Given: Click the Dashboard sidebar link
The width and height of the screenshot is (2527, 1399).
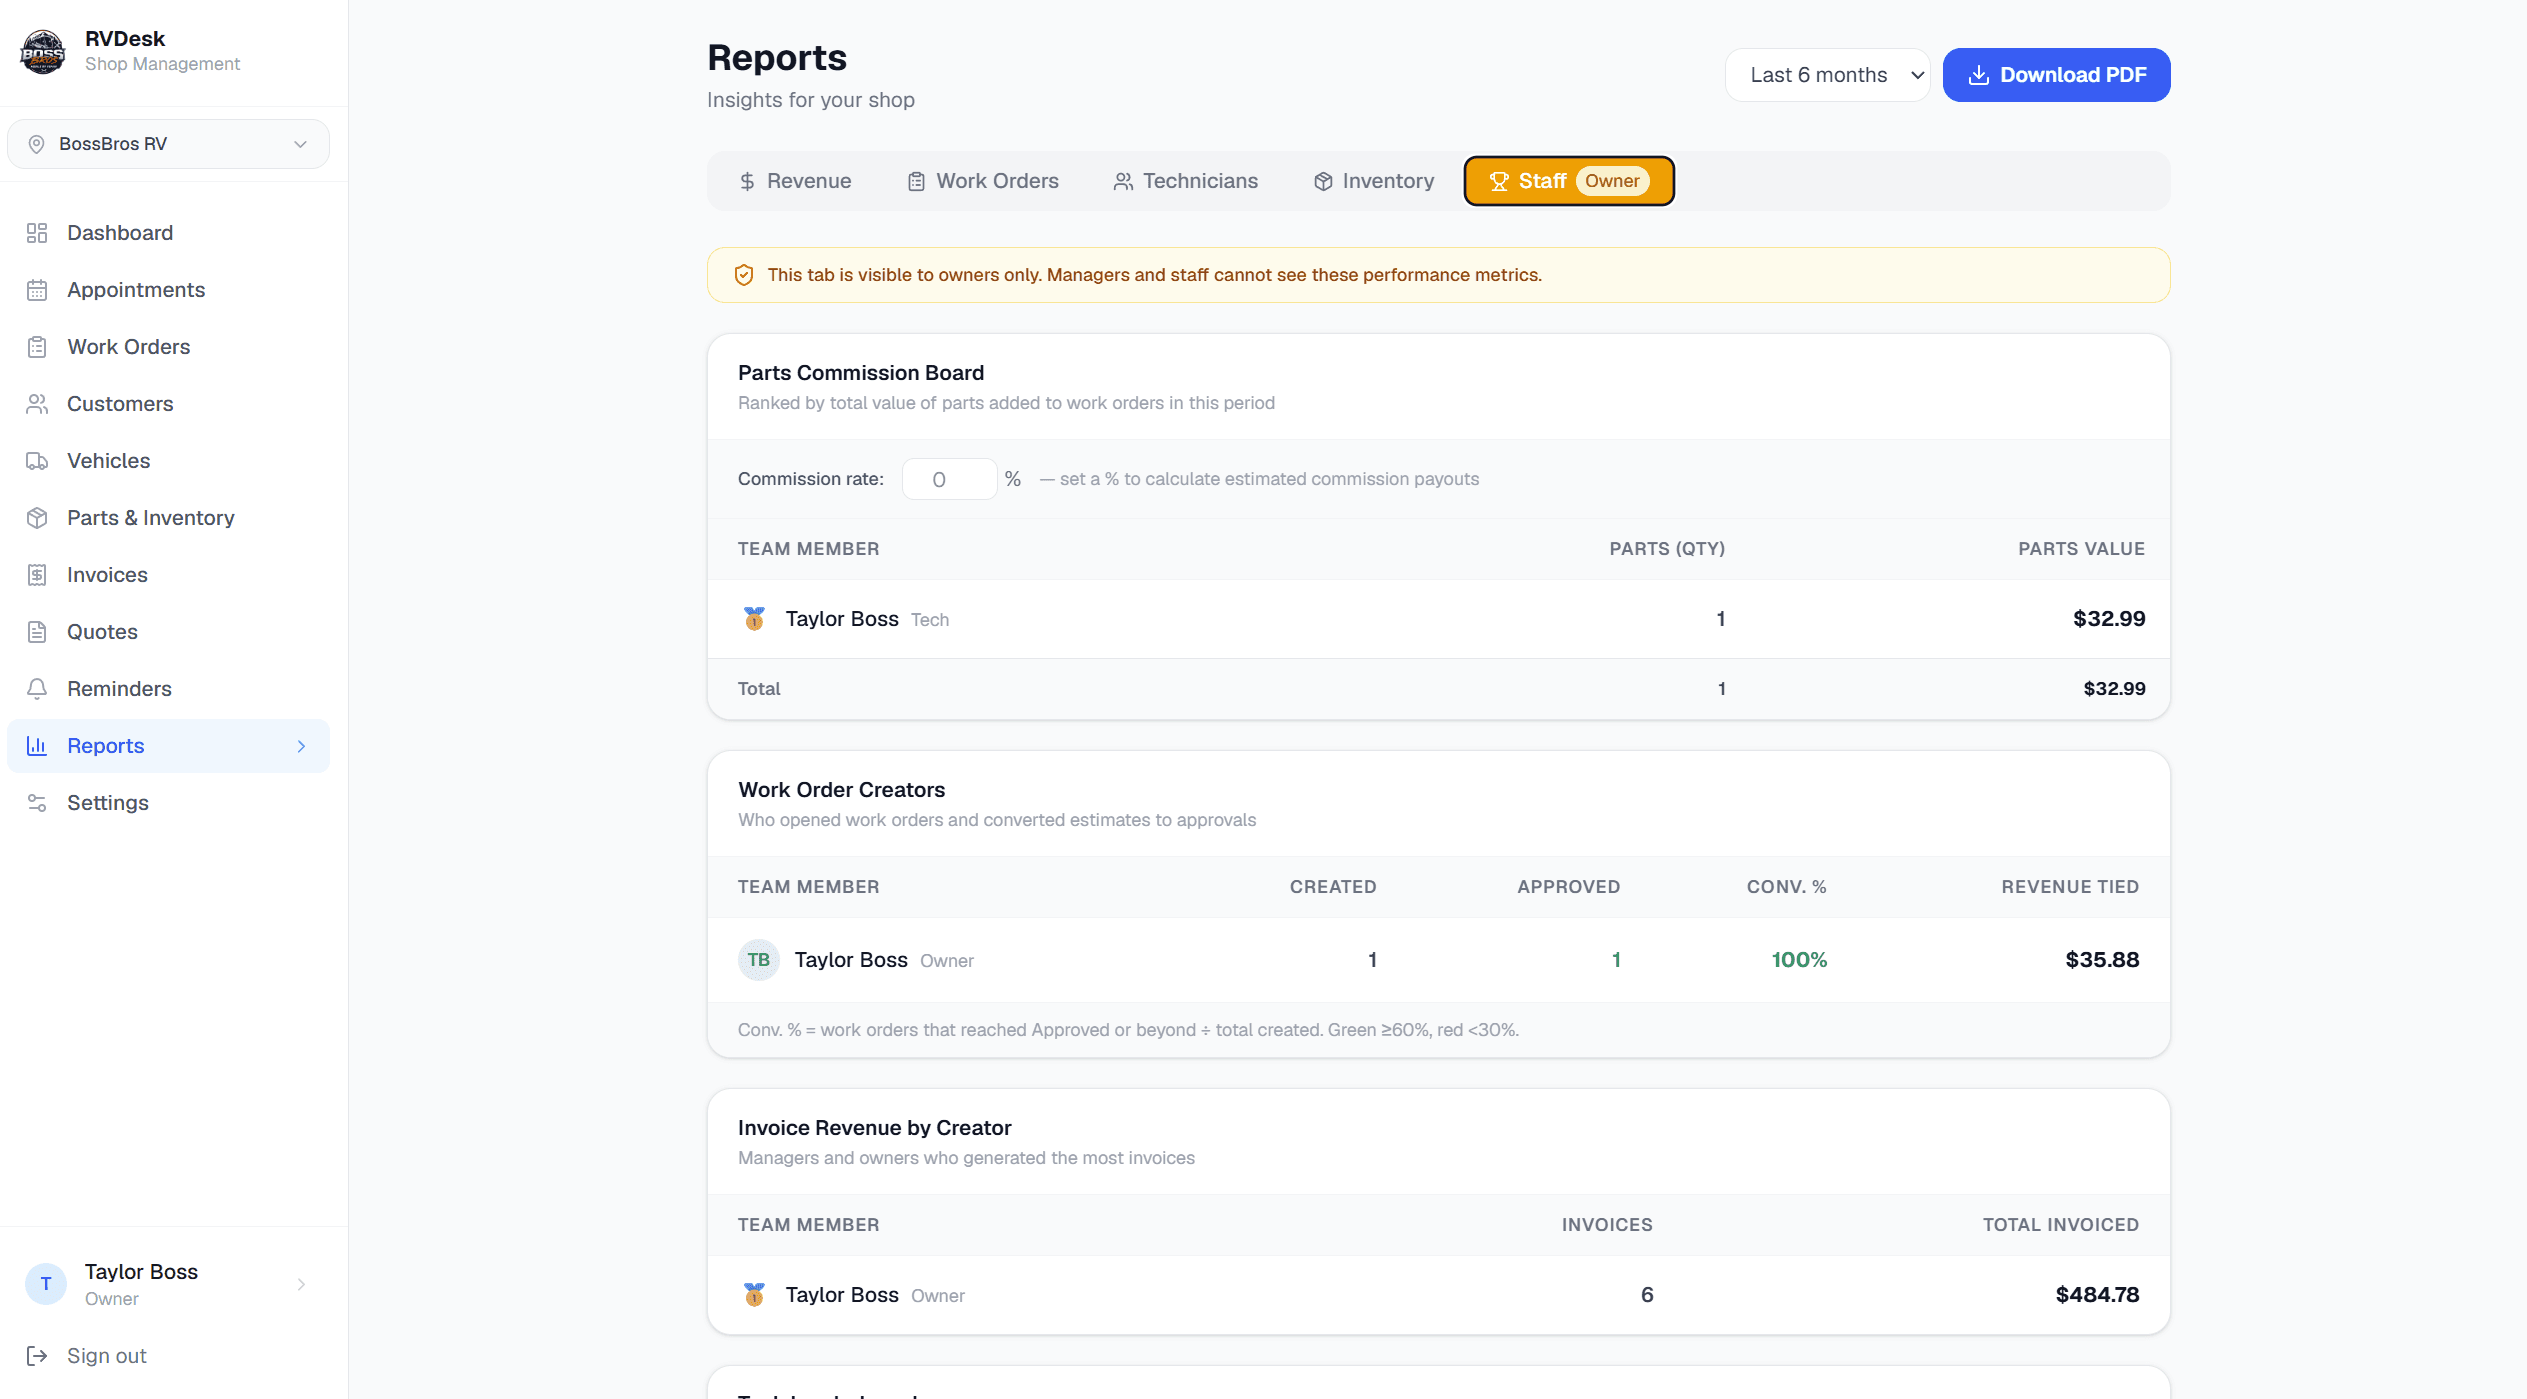Looking at the screenshot, I should (x=168, y=233).
